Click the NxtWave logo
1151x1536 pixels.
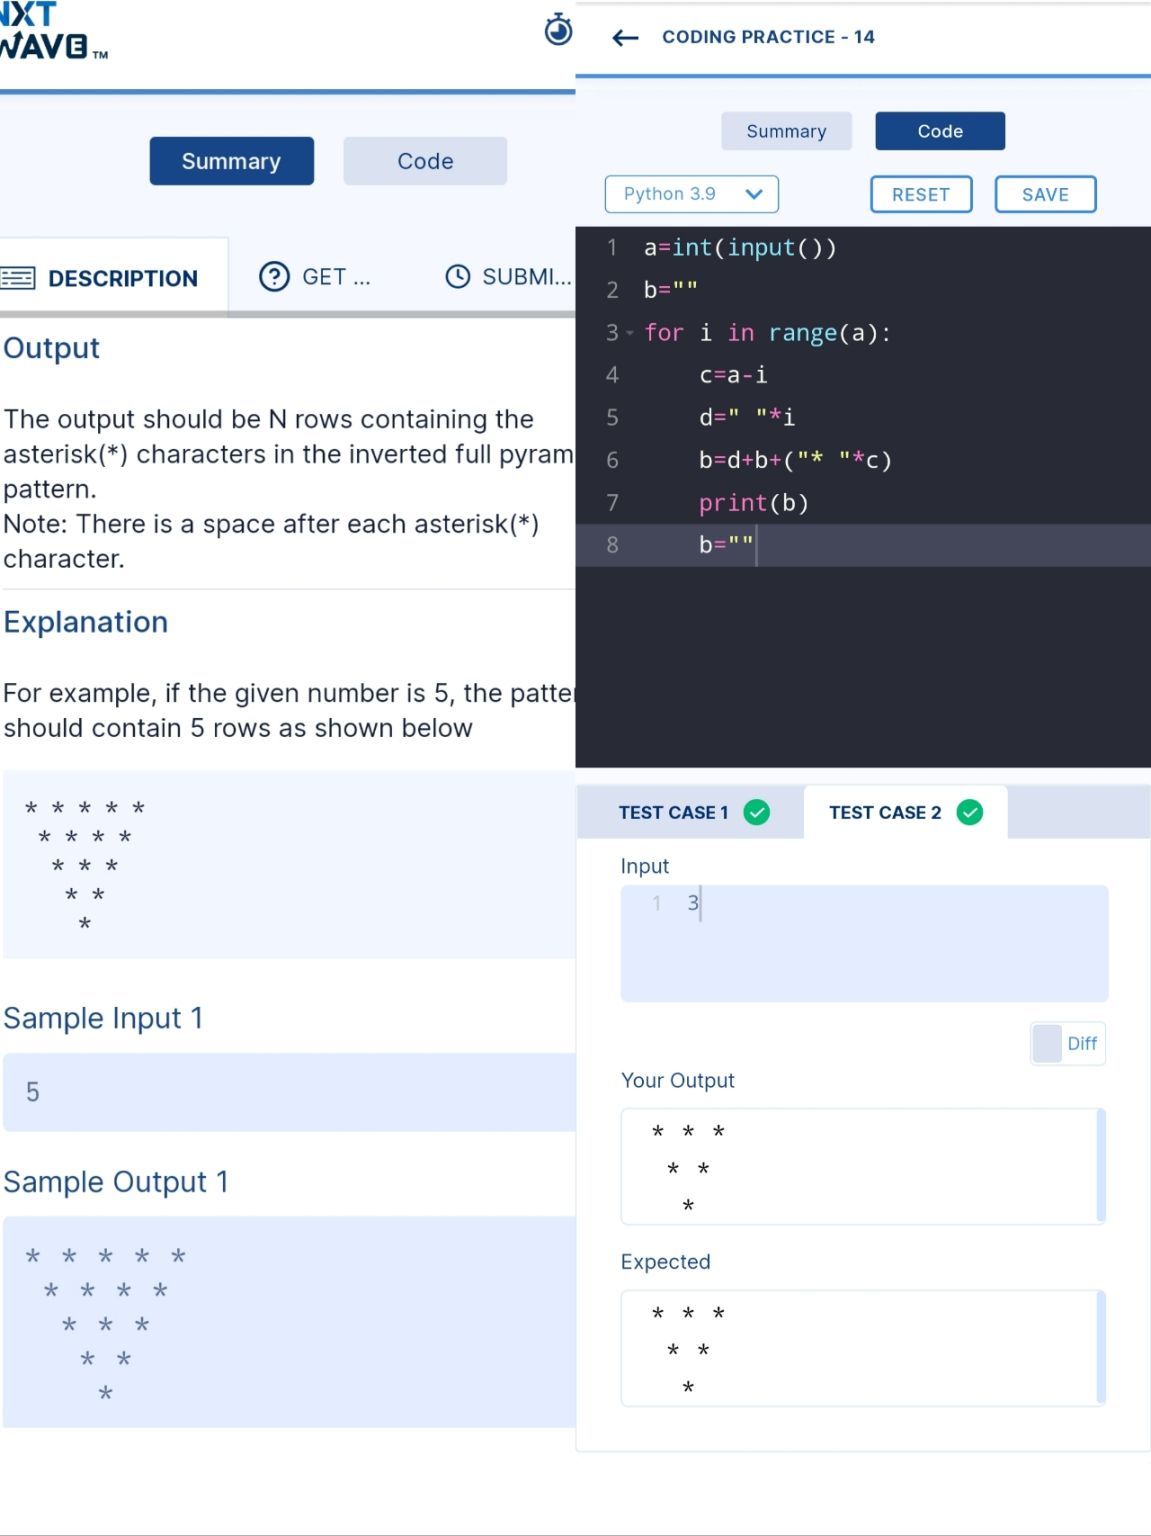tap(48, 32)
